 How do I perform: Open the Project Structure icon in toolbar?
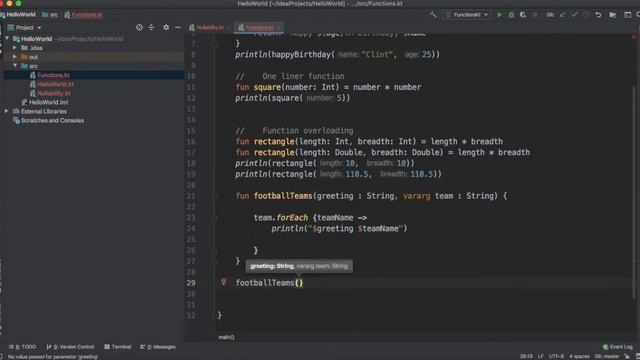[613, 15]
